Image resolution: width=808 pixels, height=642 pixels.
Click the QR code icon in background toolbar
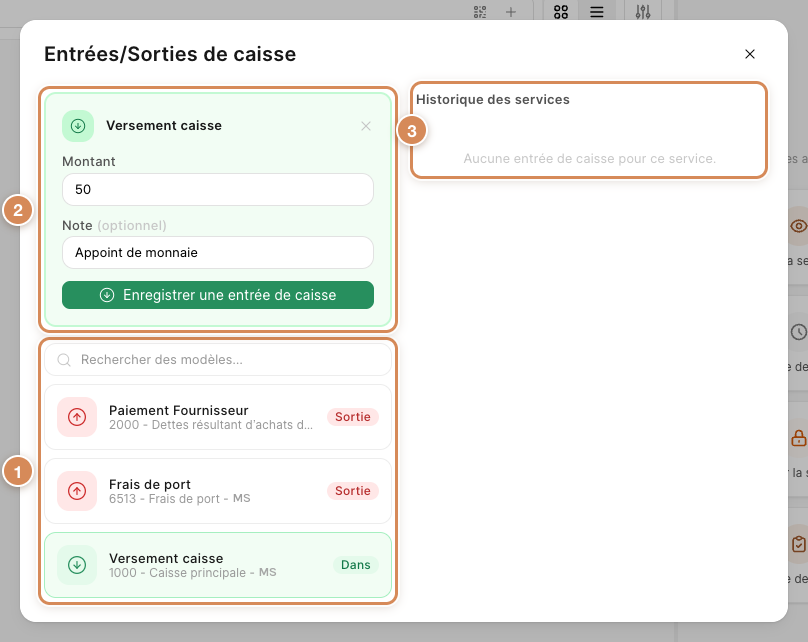(x=480, y=11)
